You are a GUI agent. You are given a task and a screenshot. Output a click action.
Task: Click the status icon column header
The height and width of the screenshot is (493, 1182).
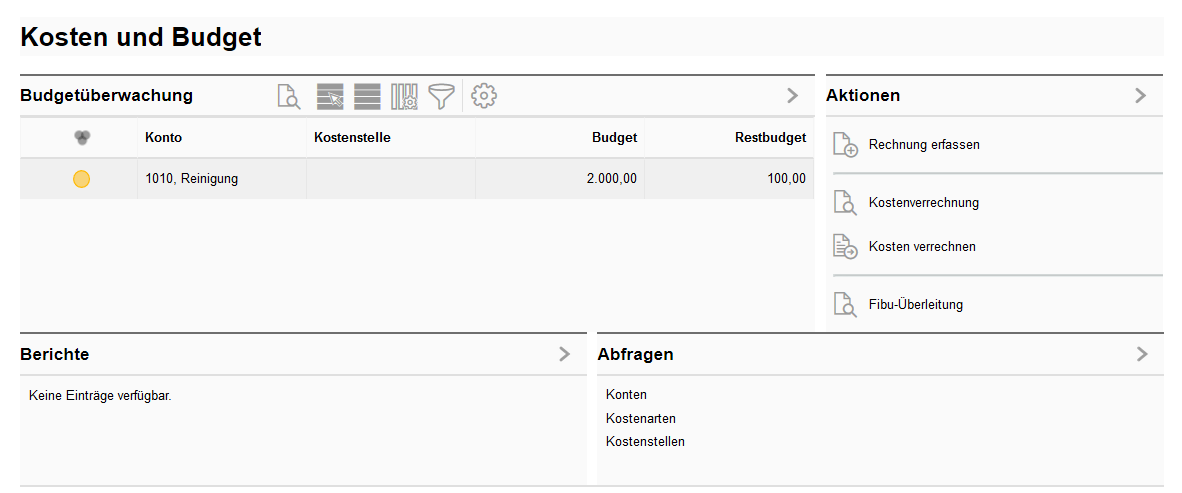(82, 138)
